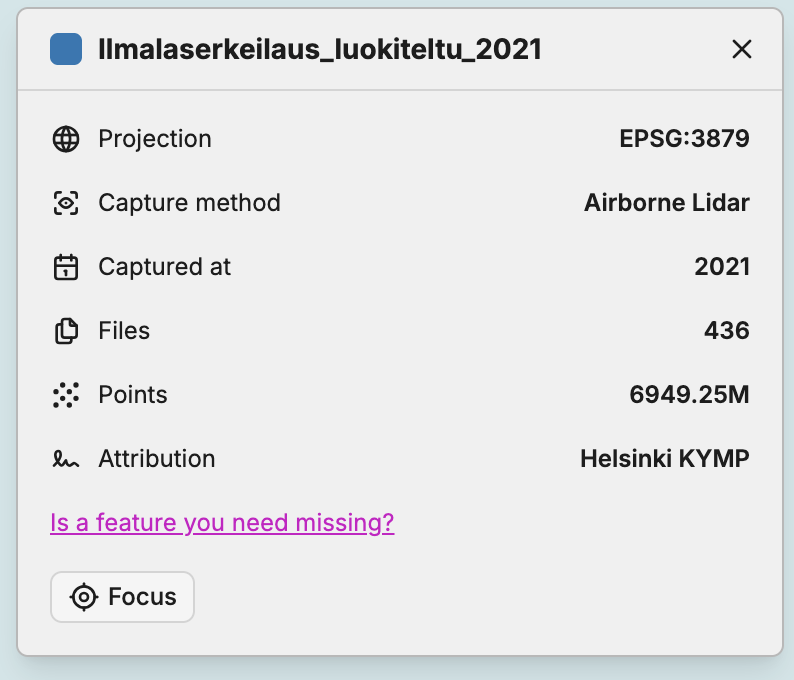Click the 6949.25M points value
Image resolution: width=794 pixels, height=680 pixels.
point(689,395)
